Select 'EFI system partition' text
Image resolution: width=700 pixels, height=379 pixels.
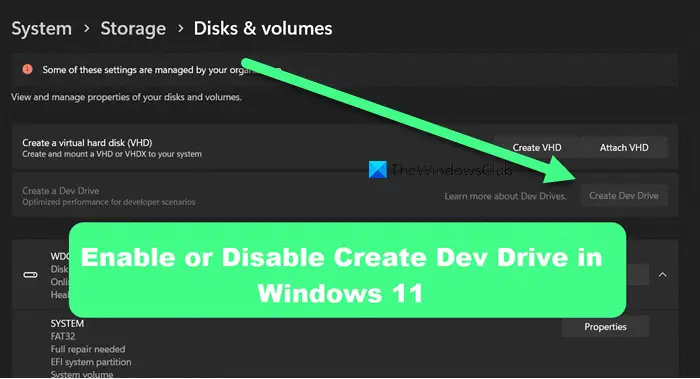(91, 362)
